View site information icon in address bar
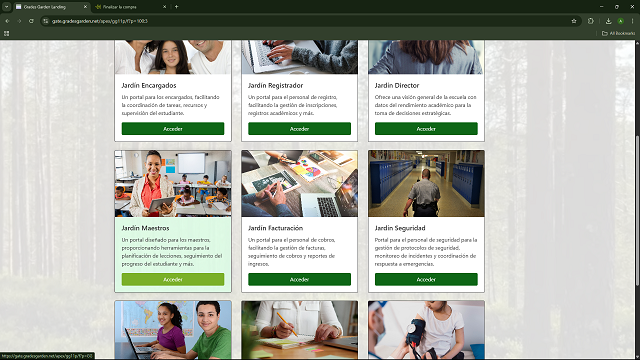 [x=46, y=21]
